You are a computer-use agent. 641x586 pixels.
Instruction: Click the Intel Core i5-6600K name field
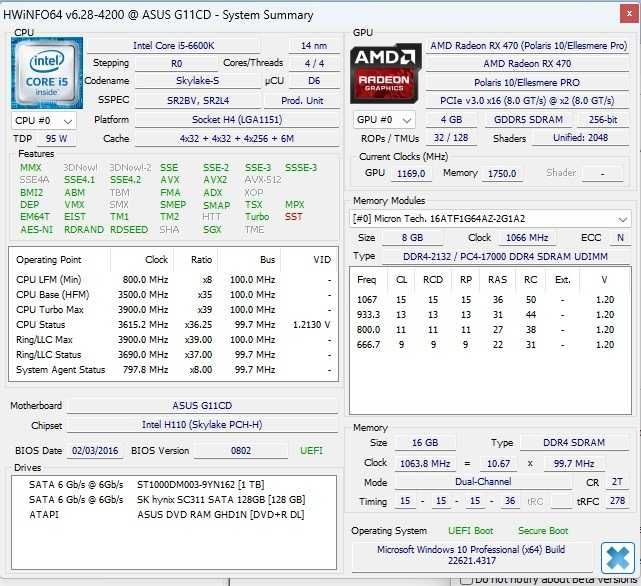point(173,46)
